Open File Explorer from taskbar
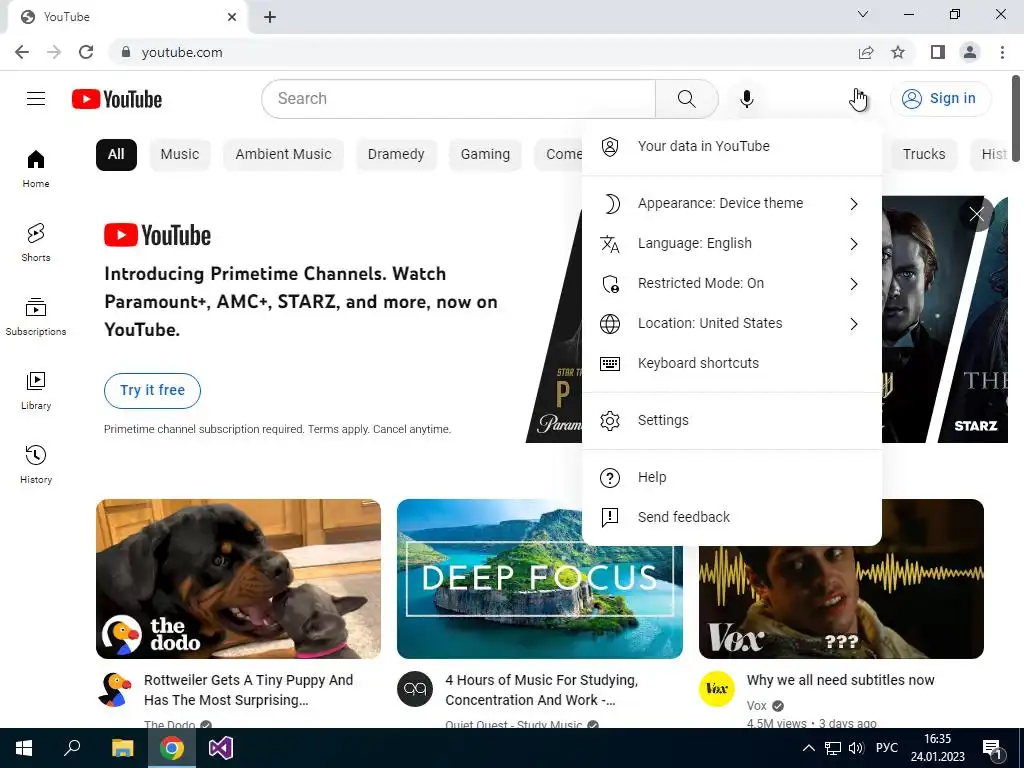The image size is (1024, 768). 122,748
